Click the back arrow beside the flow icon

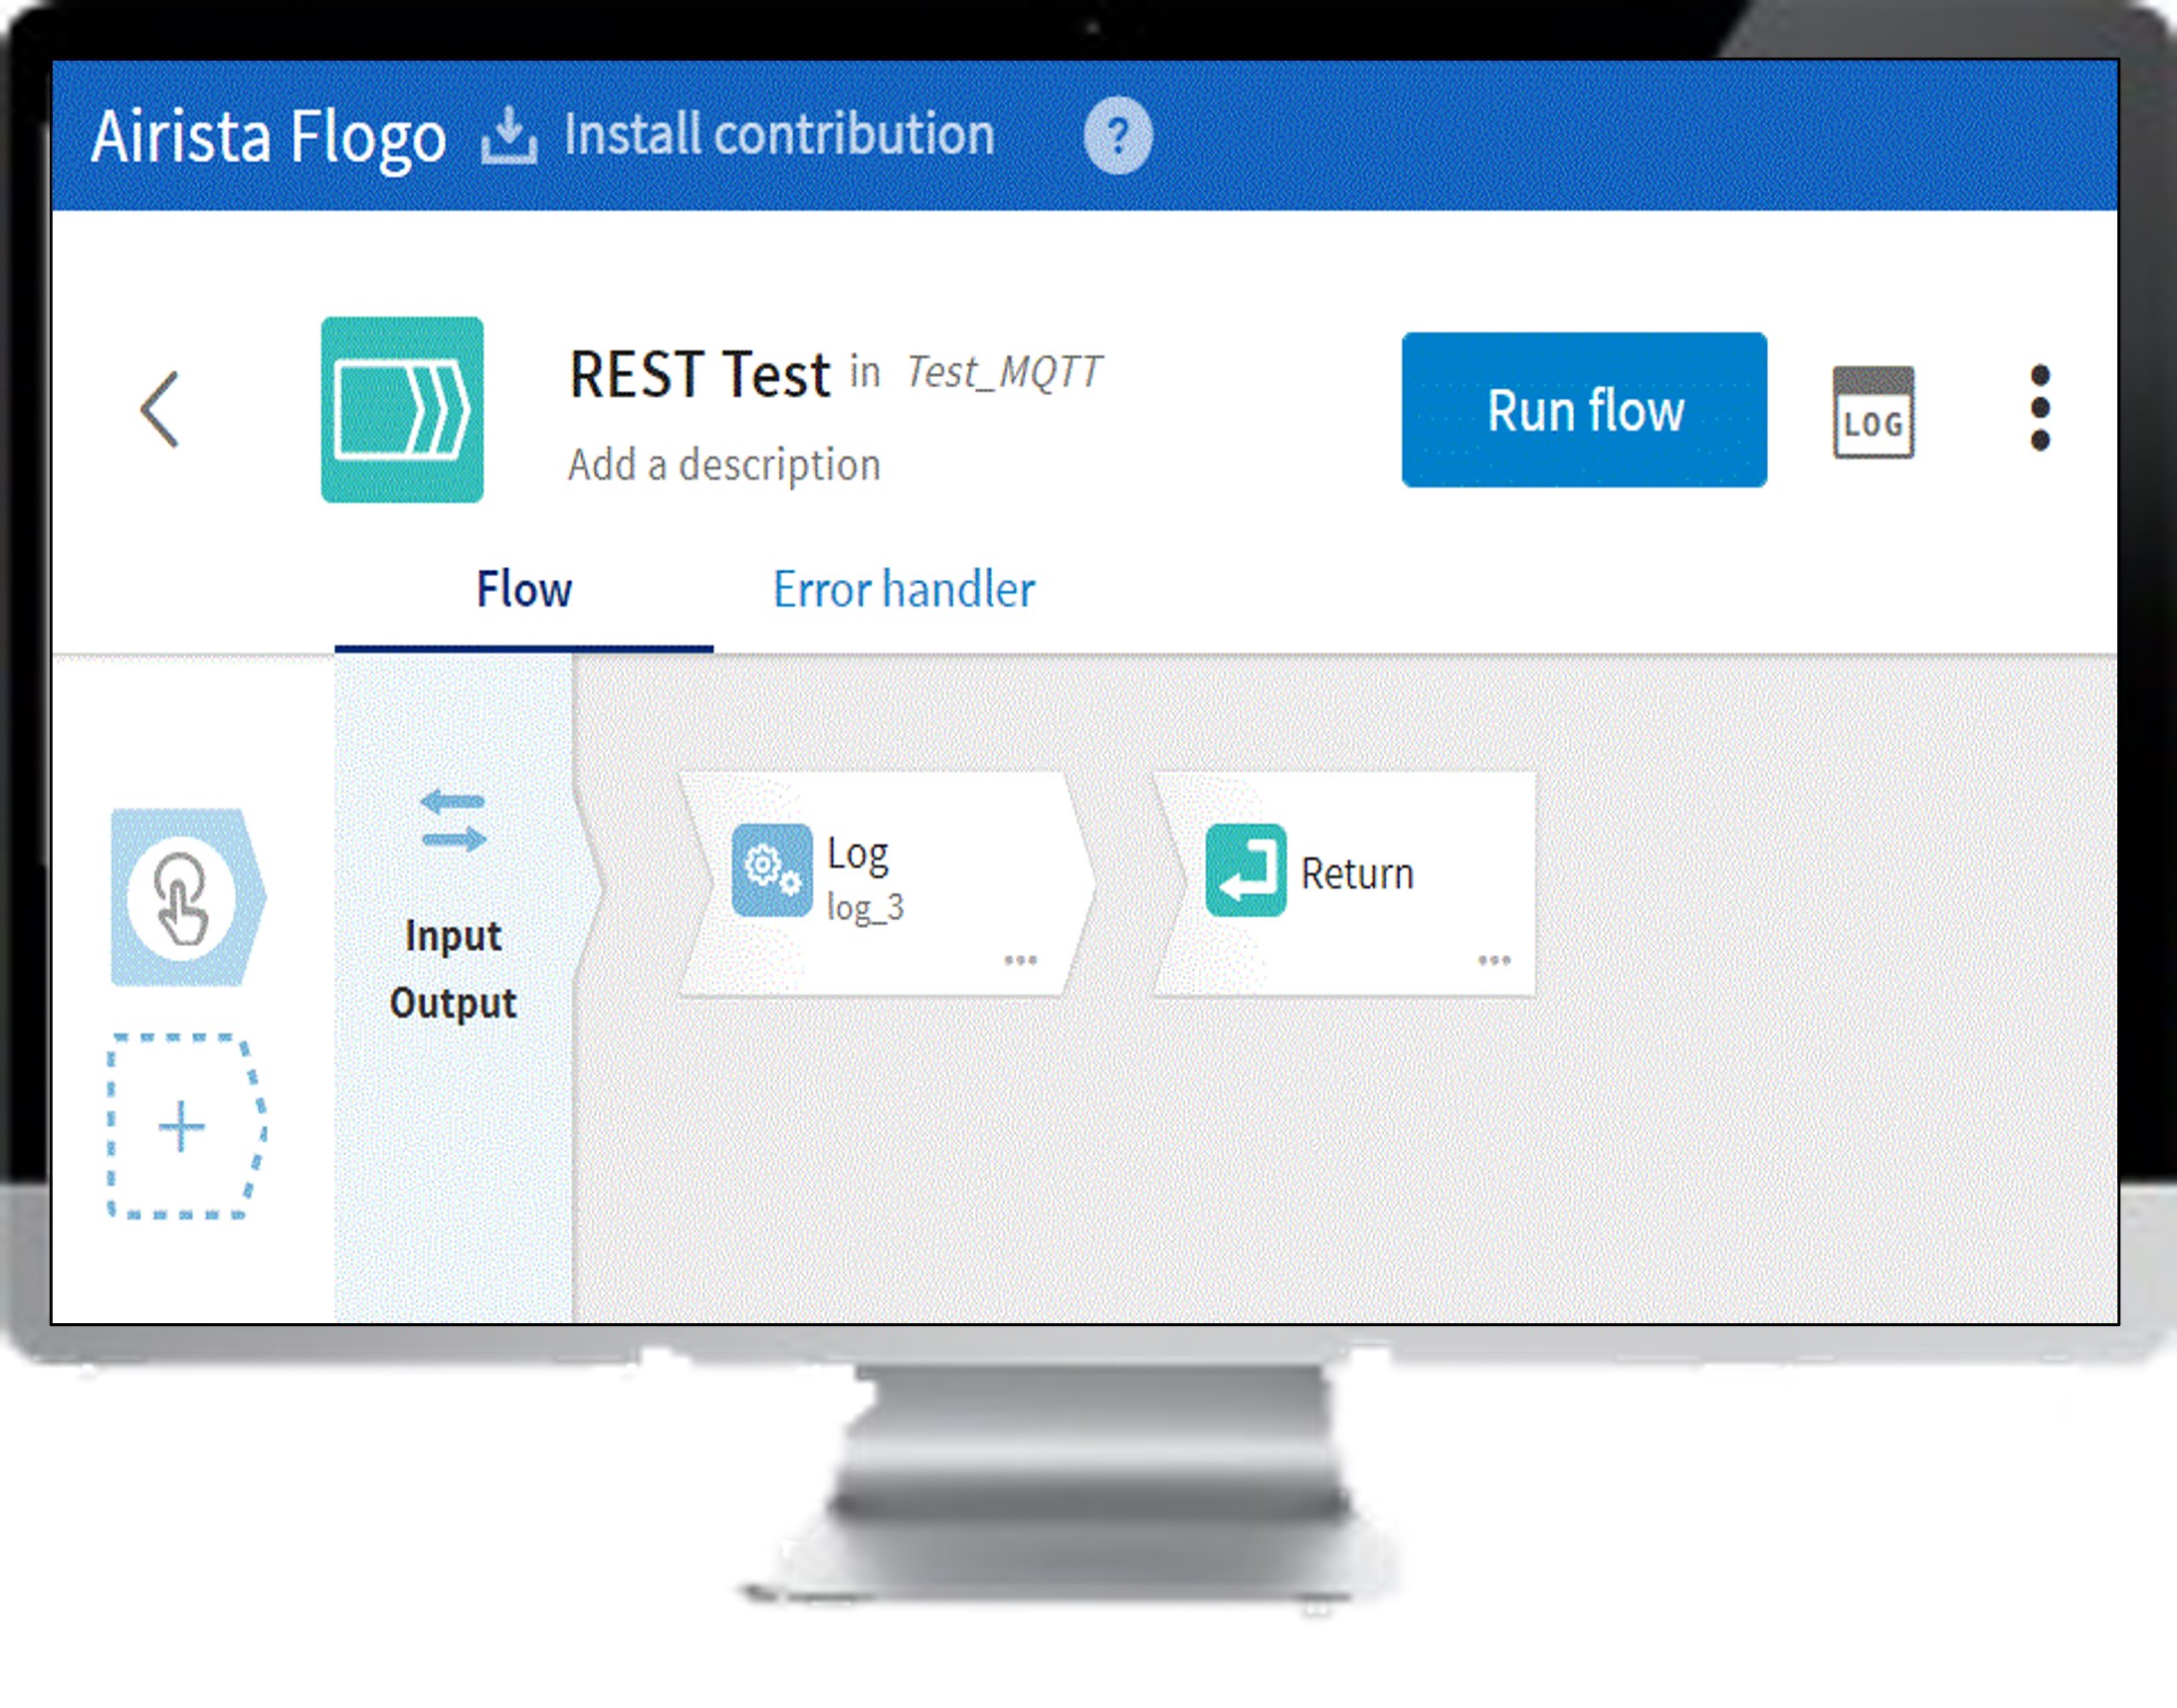[160, 409]
